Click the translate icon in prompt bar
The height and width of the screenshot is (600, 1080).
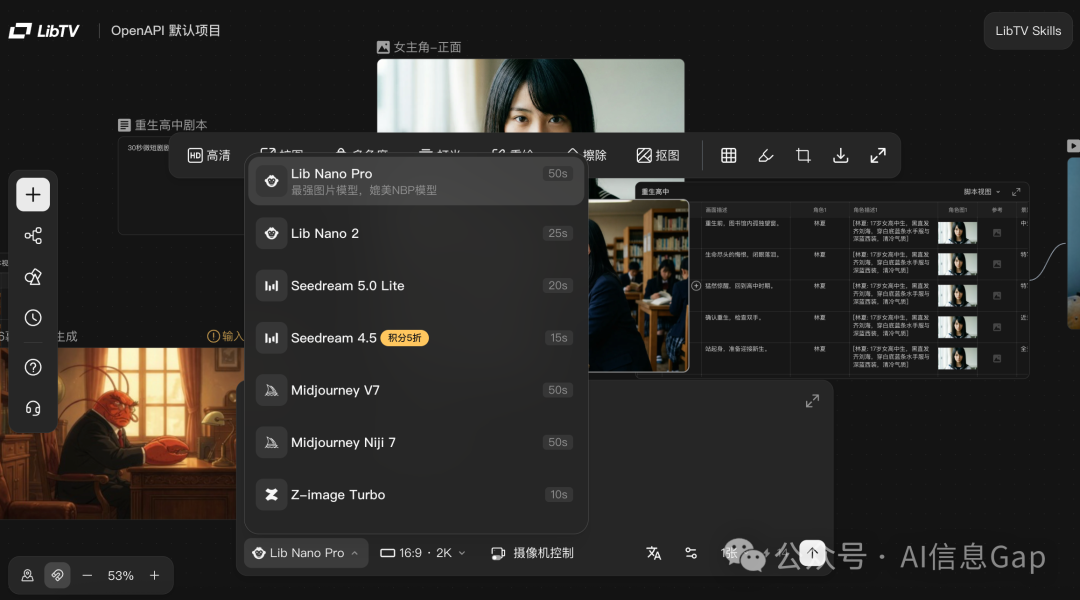tap(654, 553)
